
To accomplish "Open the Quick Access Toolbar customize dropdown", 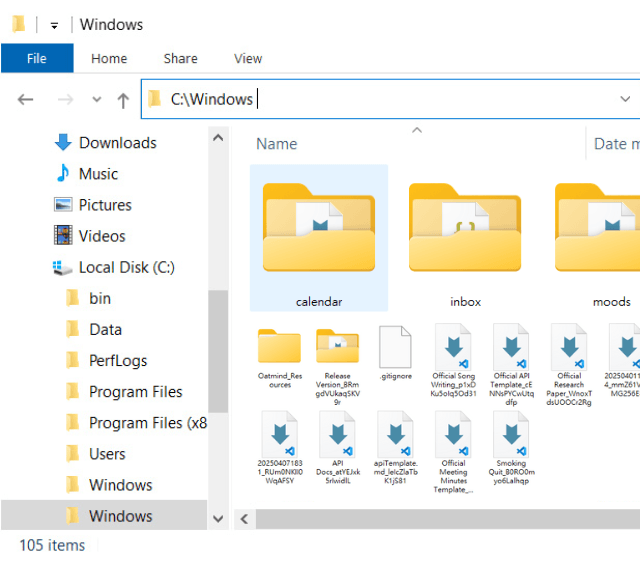I will pyautogui.click(x=54, y=26).
